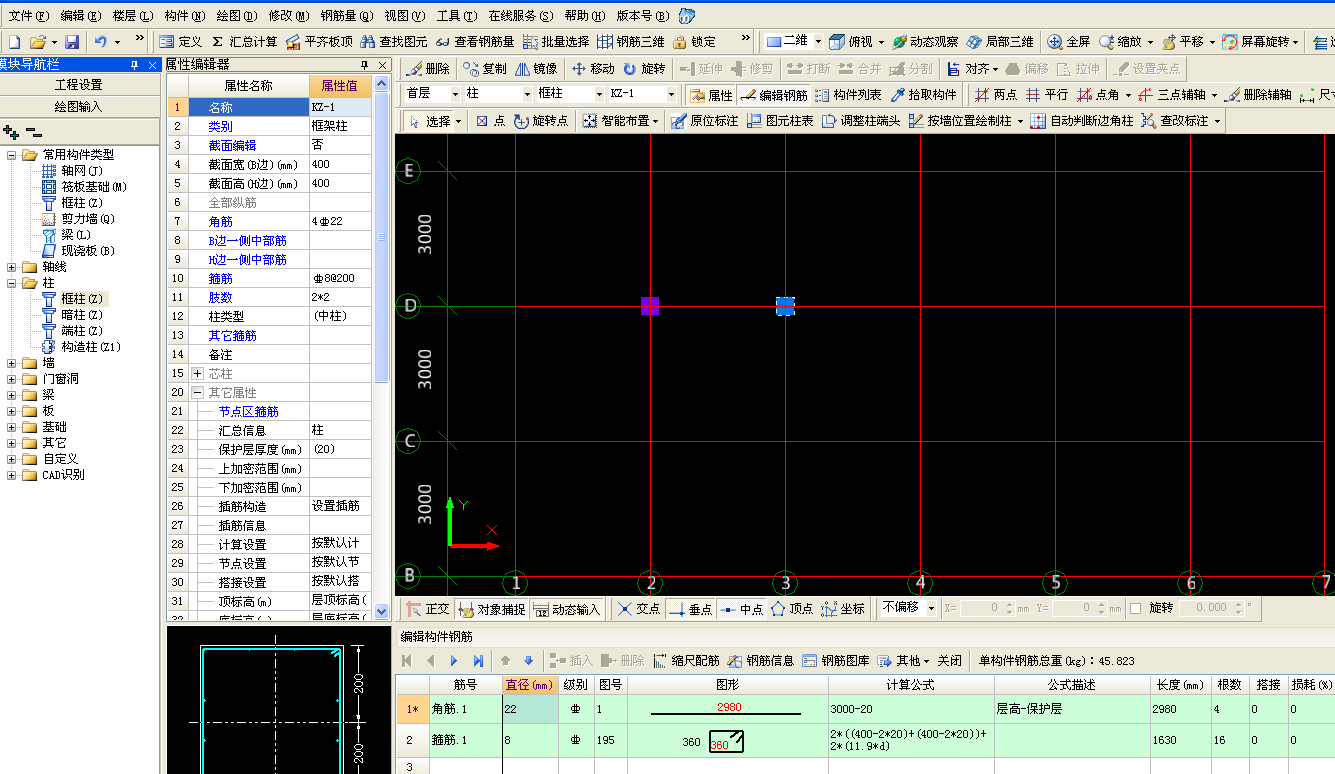Run 汇总计算 summary calculation
Viewport: 1335px width, 774px height.
point(244,42)
